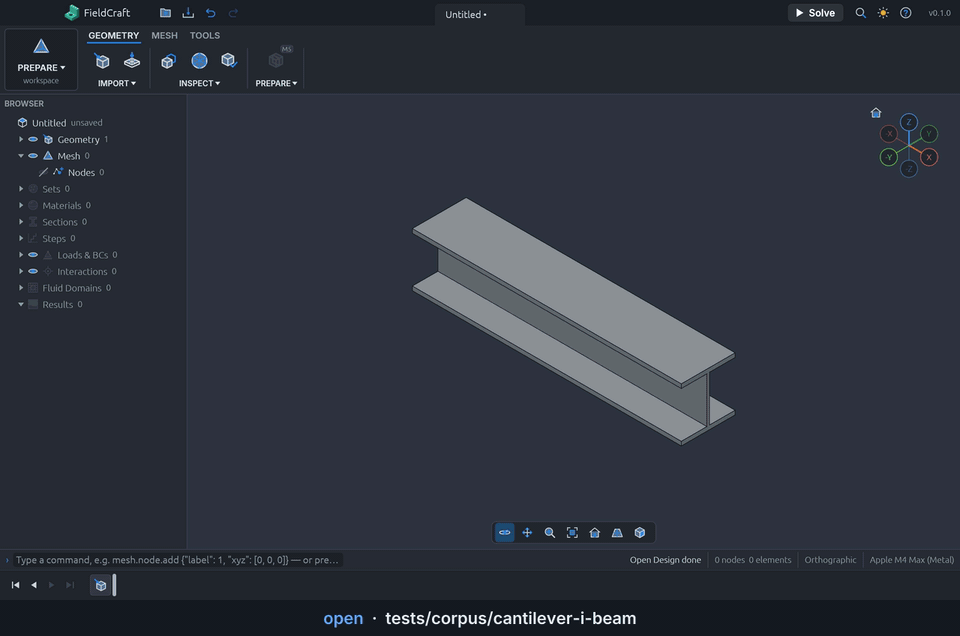Switch to the TOOLS ribbon tab
Viewport: 960px width, 636px height.
(204, 36)
